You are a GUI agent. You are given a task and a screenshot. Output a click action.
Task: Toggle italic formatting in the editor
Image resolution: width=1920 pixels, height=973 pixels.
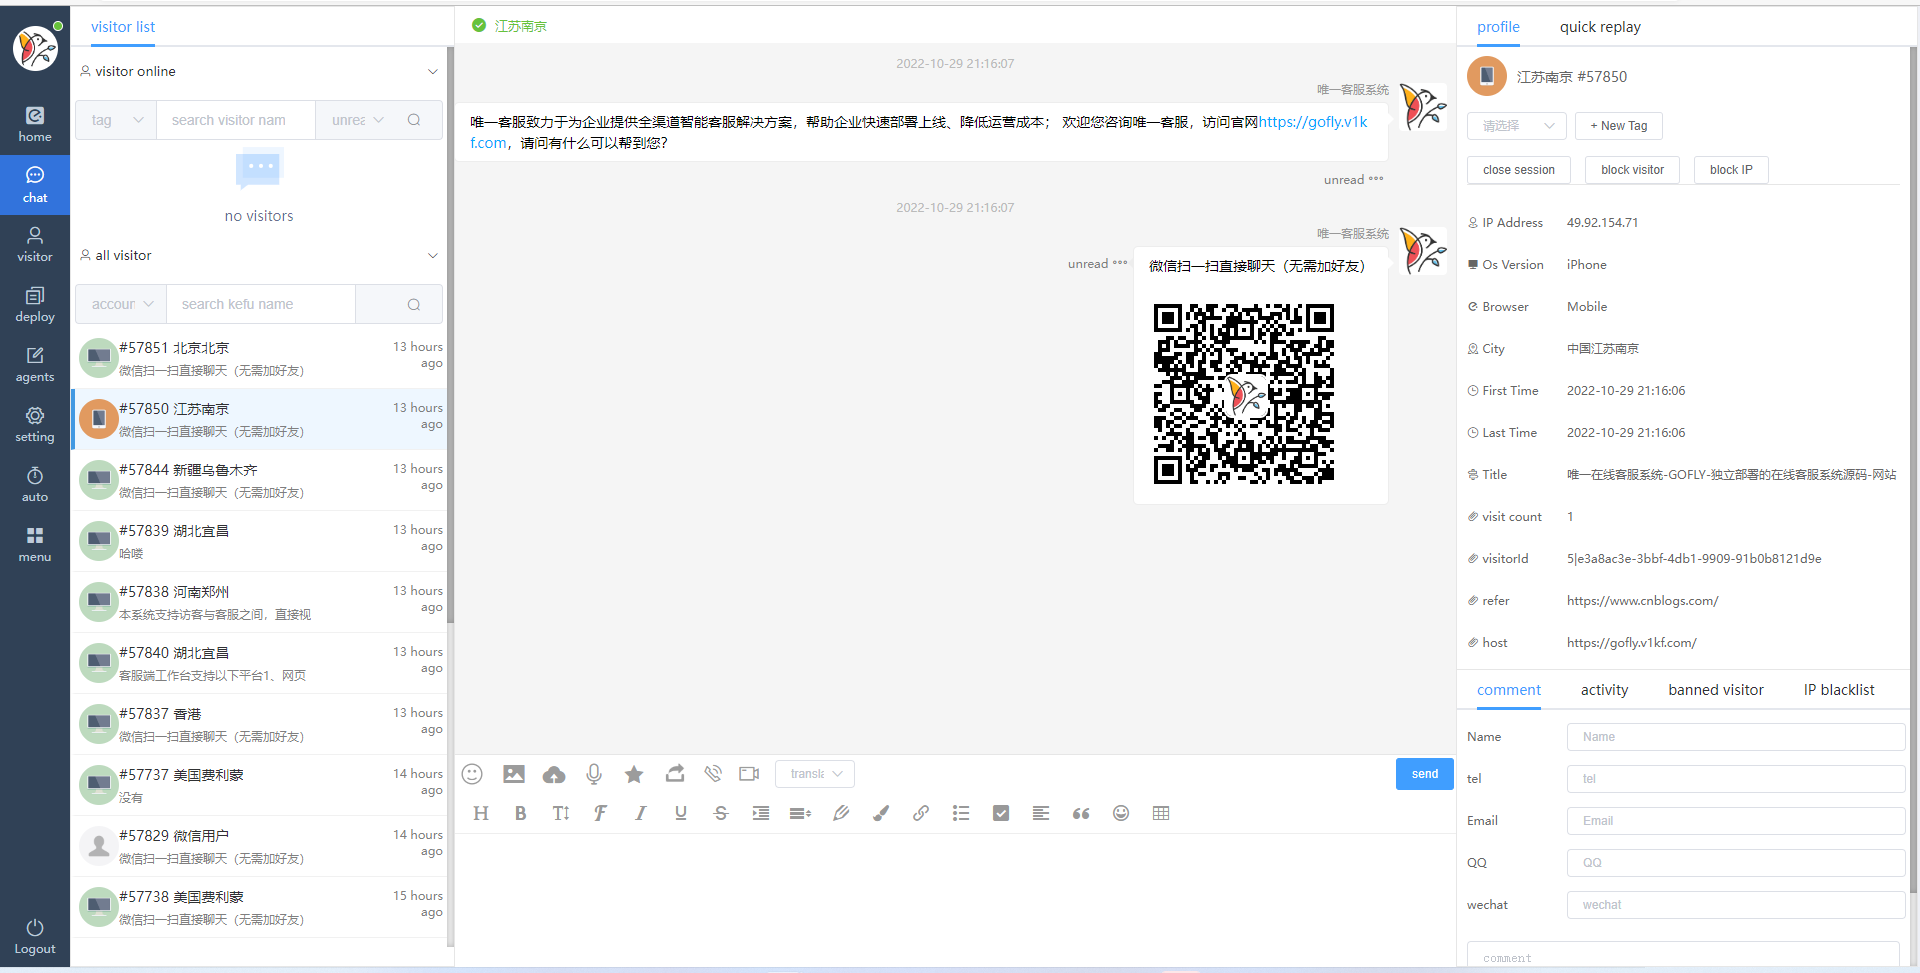tap(641, 813)
